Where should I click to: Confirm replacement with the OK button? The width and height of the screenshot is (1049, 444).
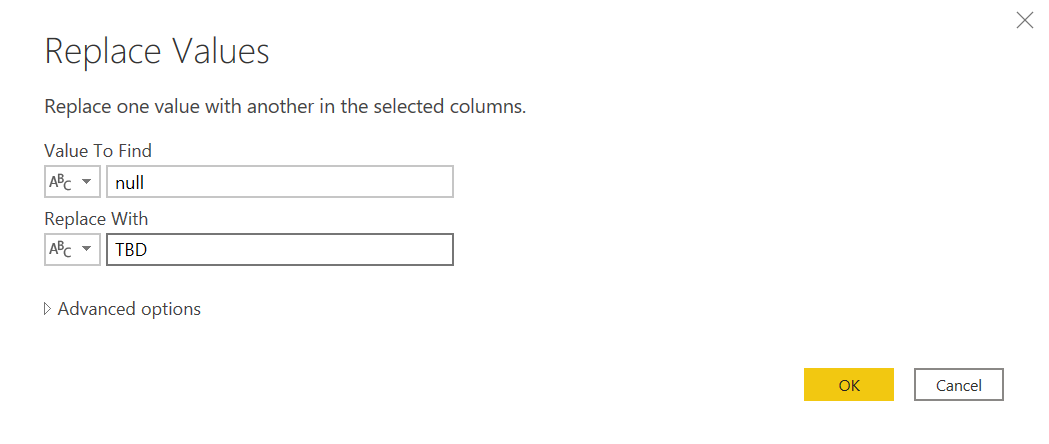pos(848,385)
